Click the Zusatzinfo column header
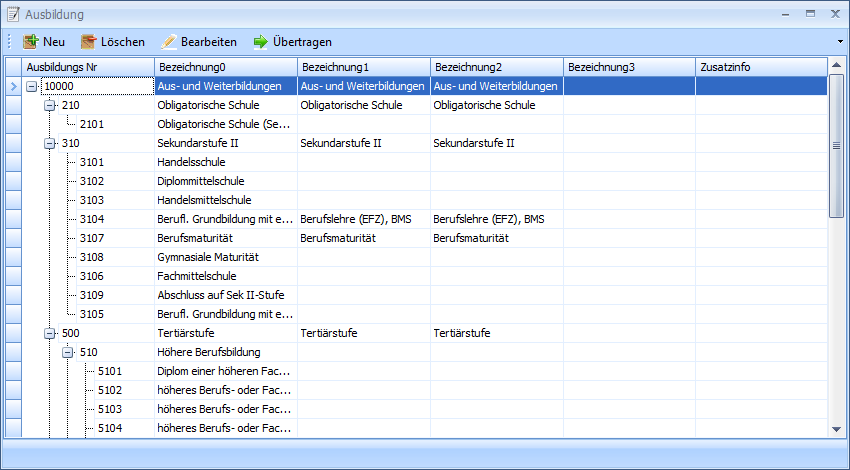The height and width of the screenshot is (470, 850). pos(760,67)
